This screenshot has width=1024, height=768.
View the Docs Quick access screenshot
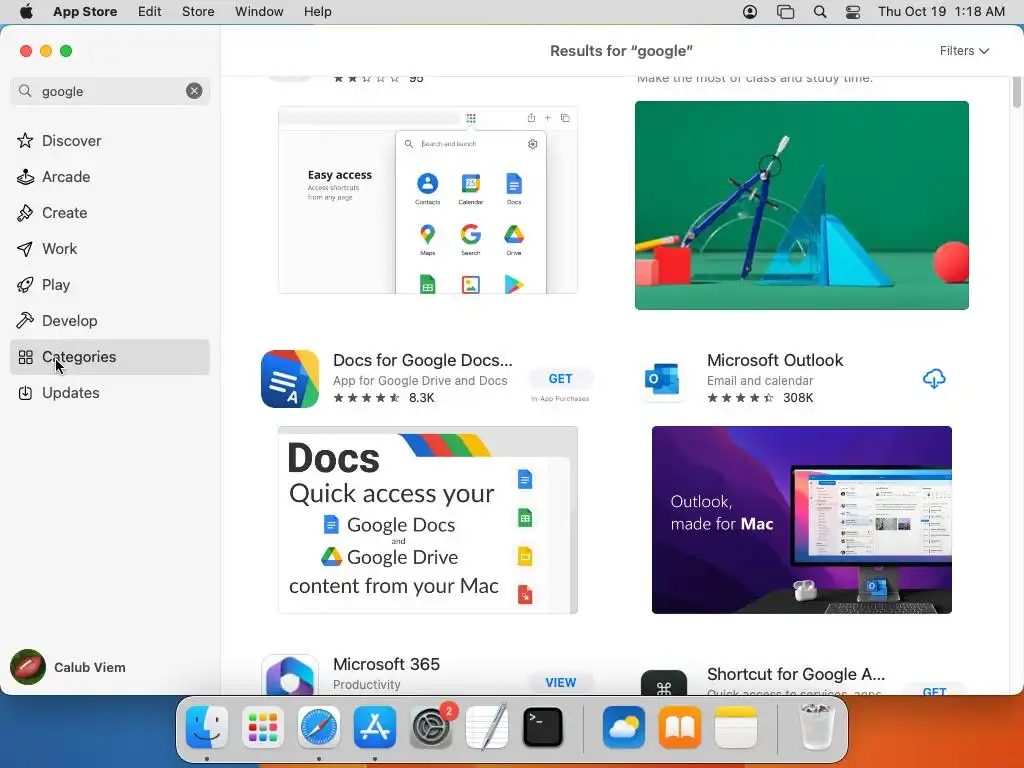click(428, 520)
